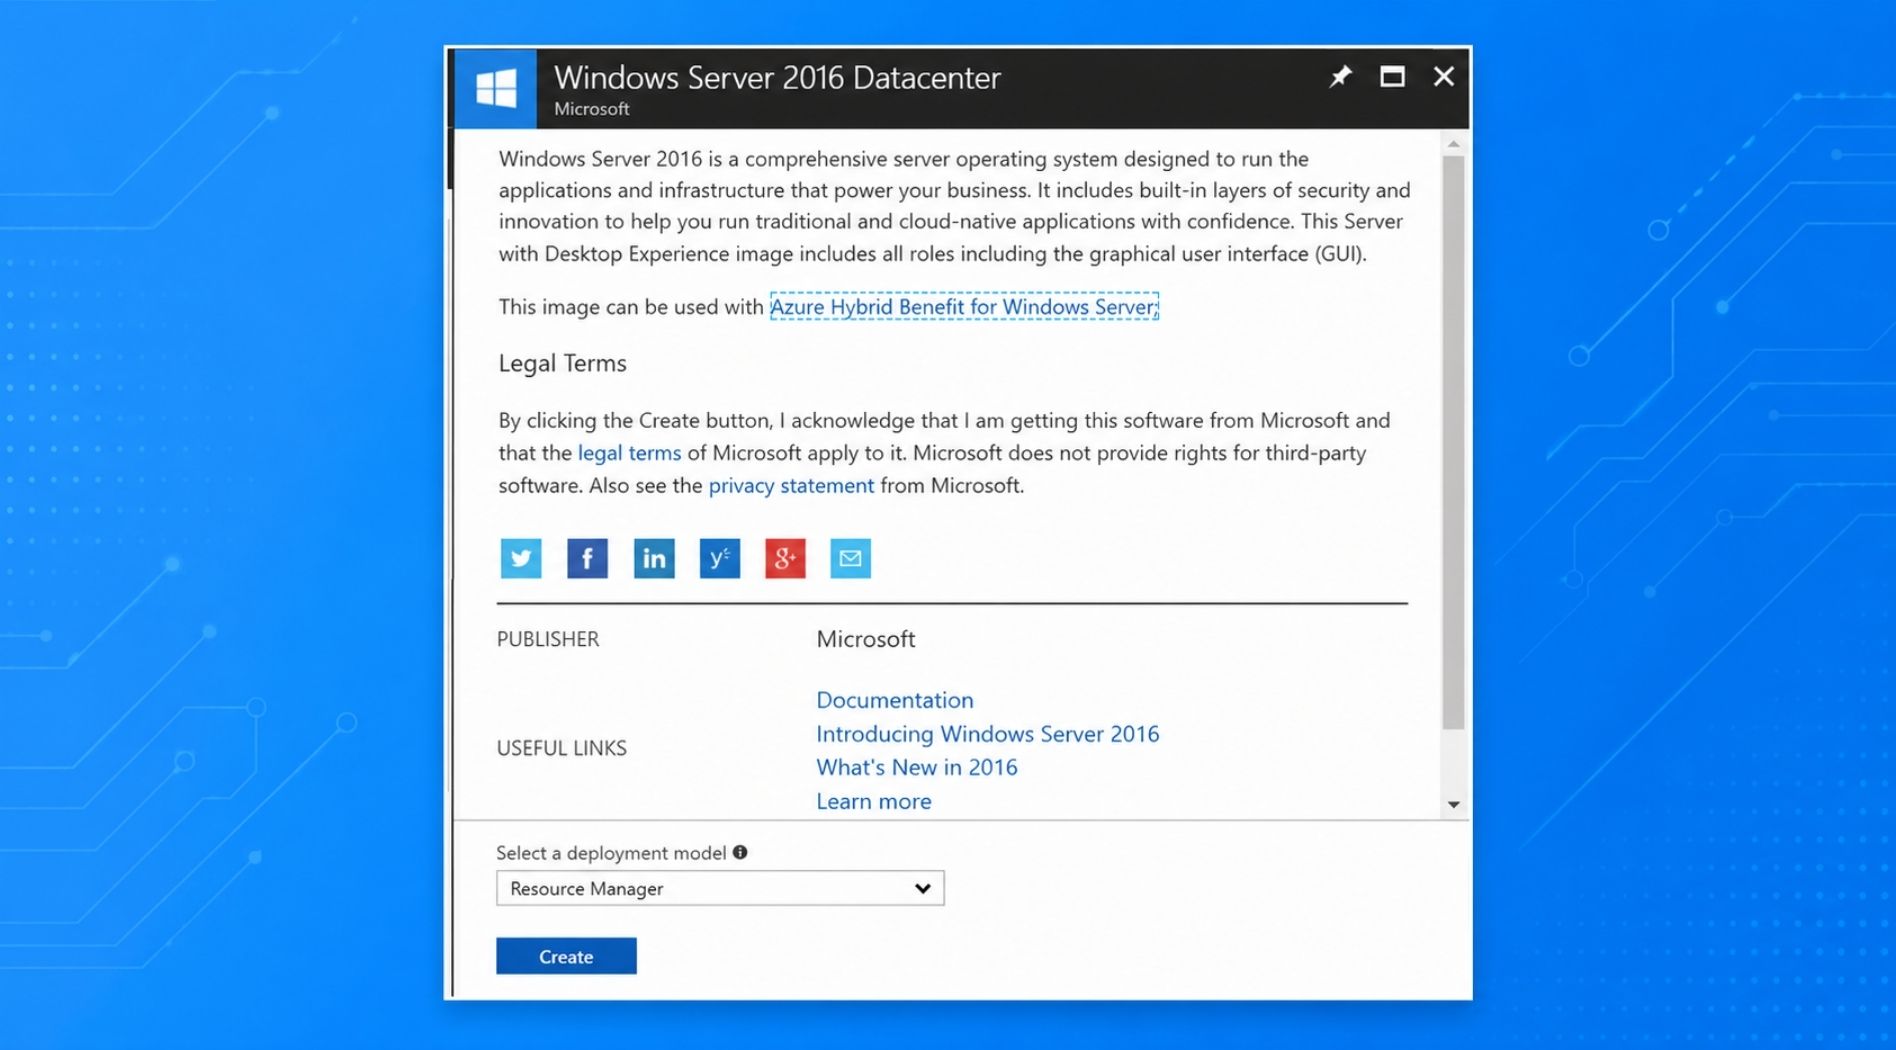Click the Microsoft publisher value
Image resolution: width=1896 pixels, height=1050 pixels.
click(865, 639)
